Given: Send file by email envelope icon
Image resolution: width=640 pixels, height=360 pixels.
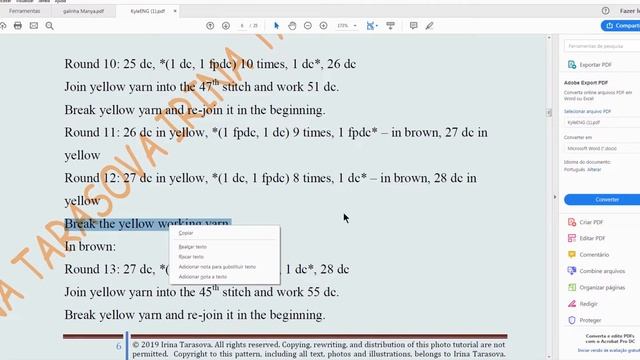Looking at the screenshot, I should [x=33, y=26].
